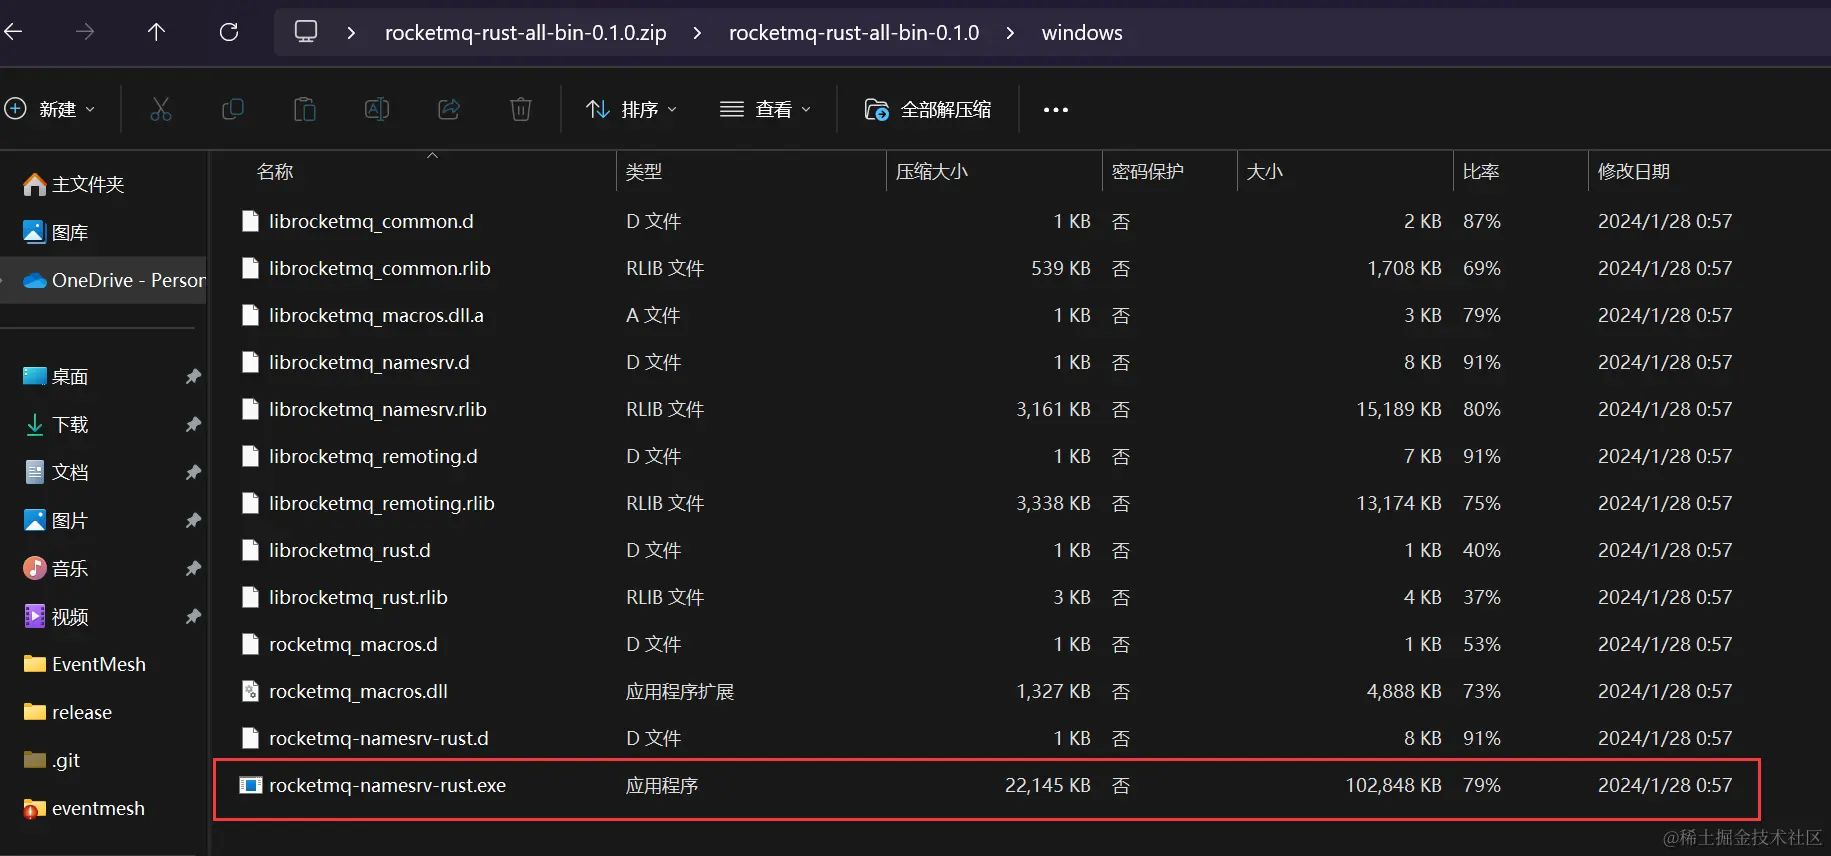Click the Paste clipboard icon
Image resolution: width=1831 pixels, height=856 pixels.
coord(305,109)
